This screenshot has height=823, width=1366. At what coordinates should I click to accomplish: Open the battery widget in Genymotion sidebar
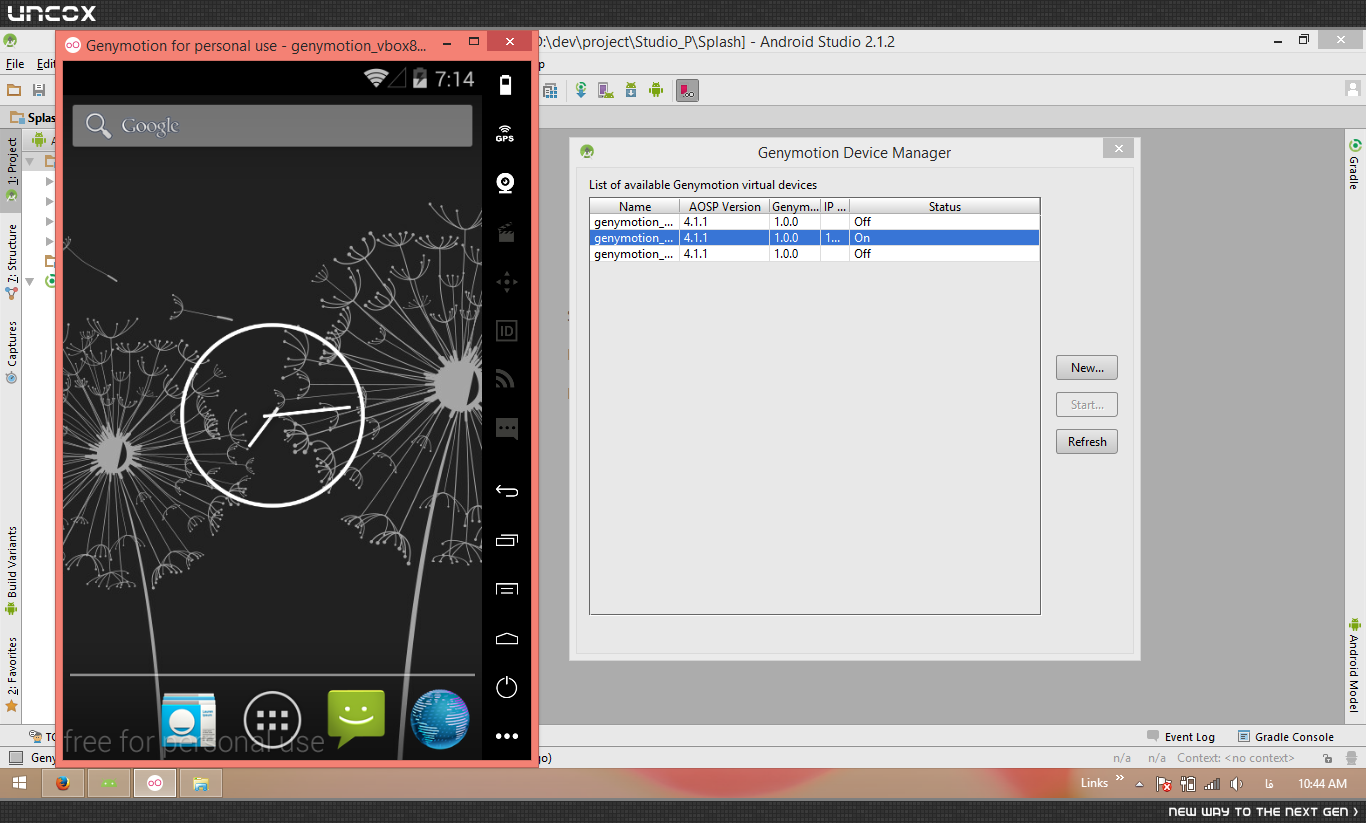(506, 84)
